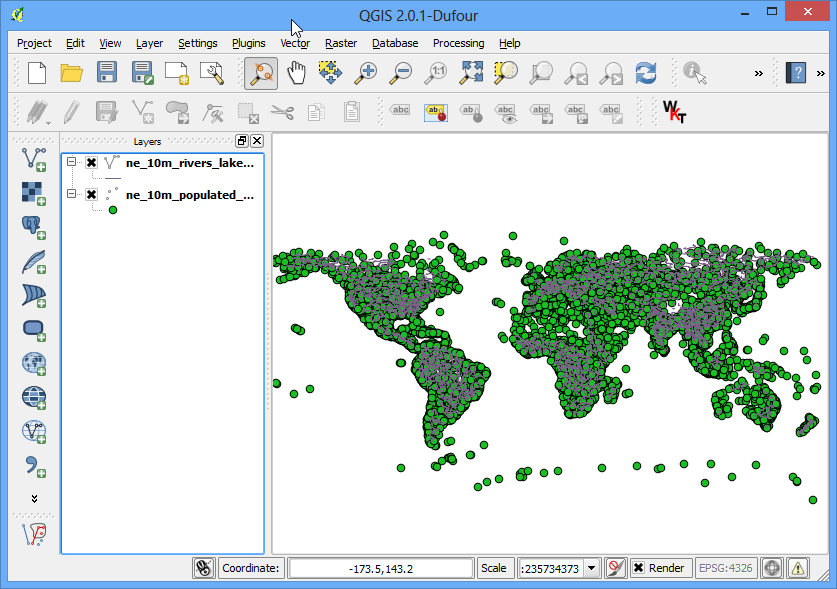Image resolution: width=837 pixels, height=589 pixels.
Task: Expand hidden toolbar items after Identify
Action: pyautogui.click(x=759, y=73)
